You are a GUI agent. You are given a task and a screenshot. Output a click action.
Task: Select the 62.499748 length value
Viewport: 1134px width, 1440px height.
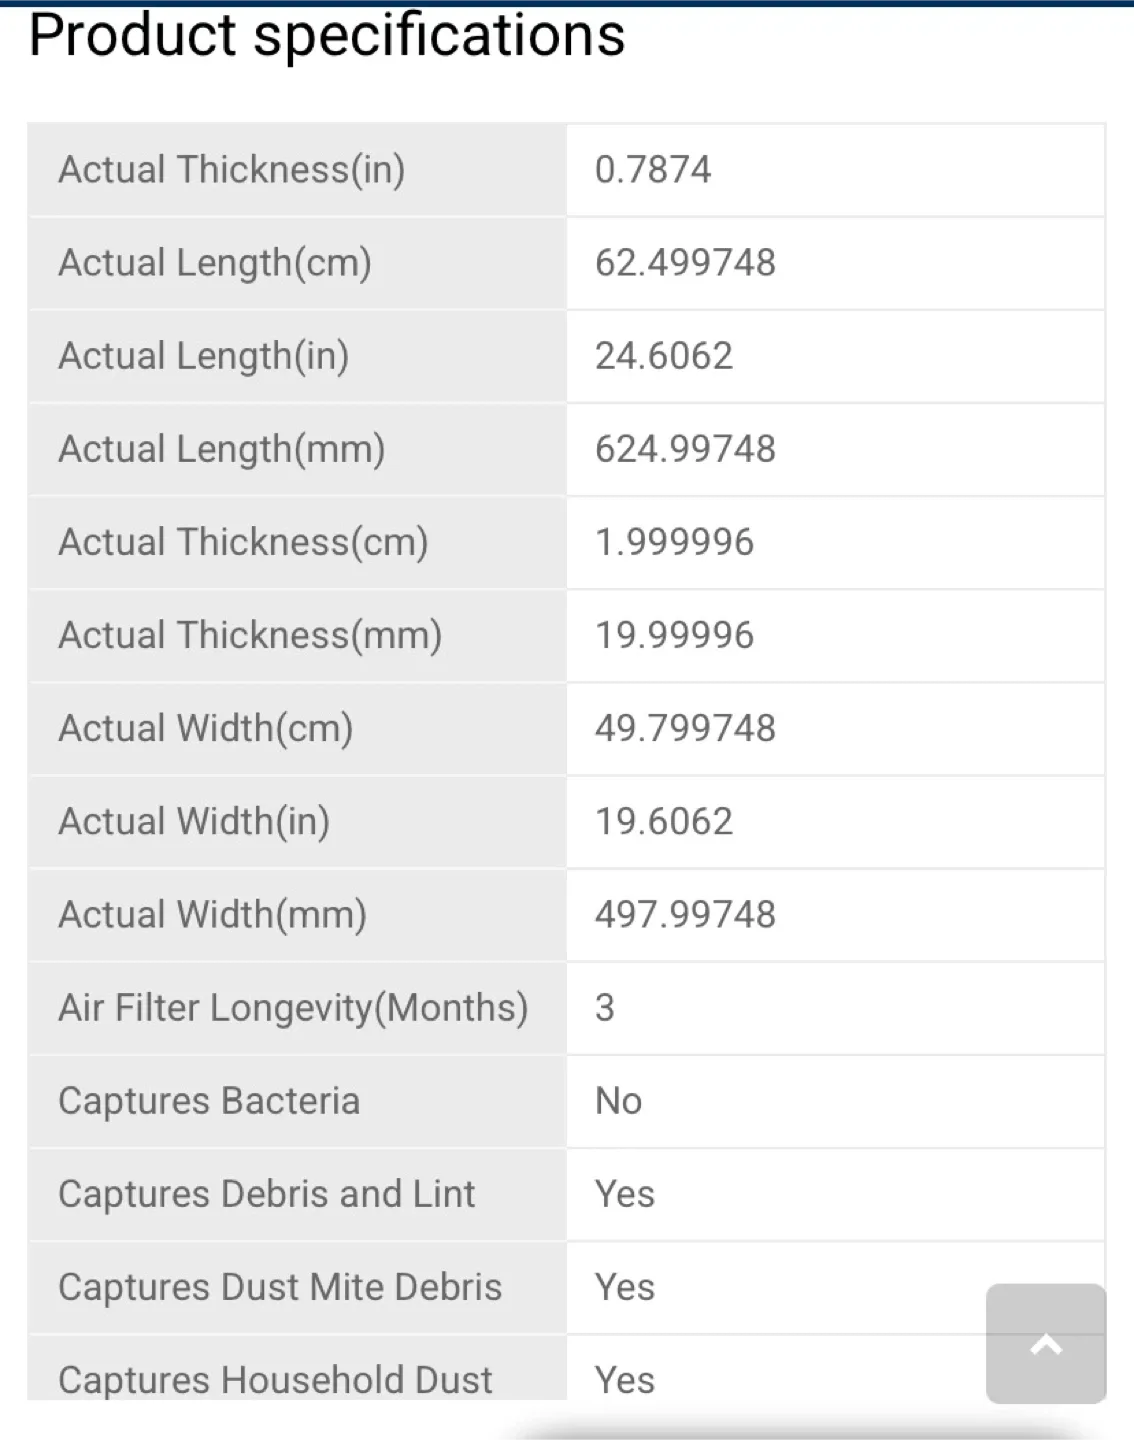click(x=685, y=263)
